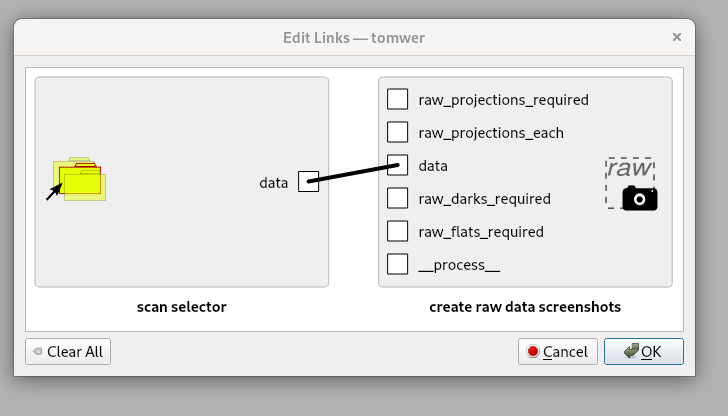
Task: Cancel the Edit Links dialog
Action: point(557,351)
